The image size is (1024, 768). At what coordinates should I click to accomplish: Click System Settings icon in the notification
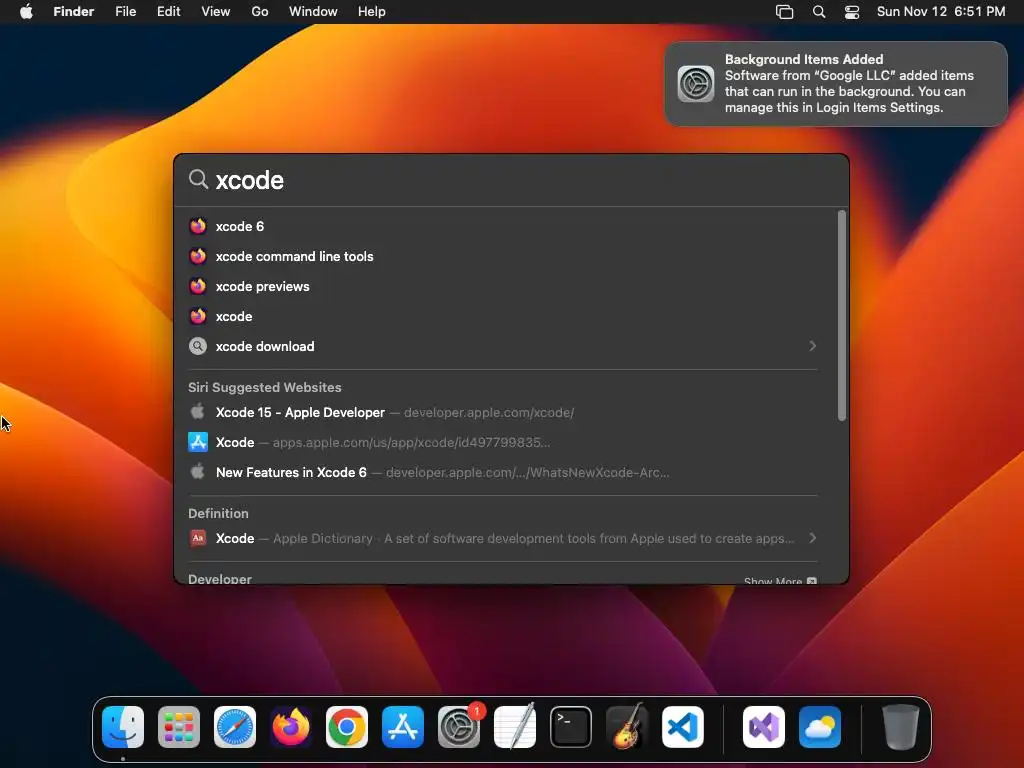[696, 84]
